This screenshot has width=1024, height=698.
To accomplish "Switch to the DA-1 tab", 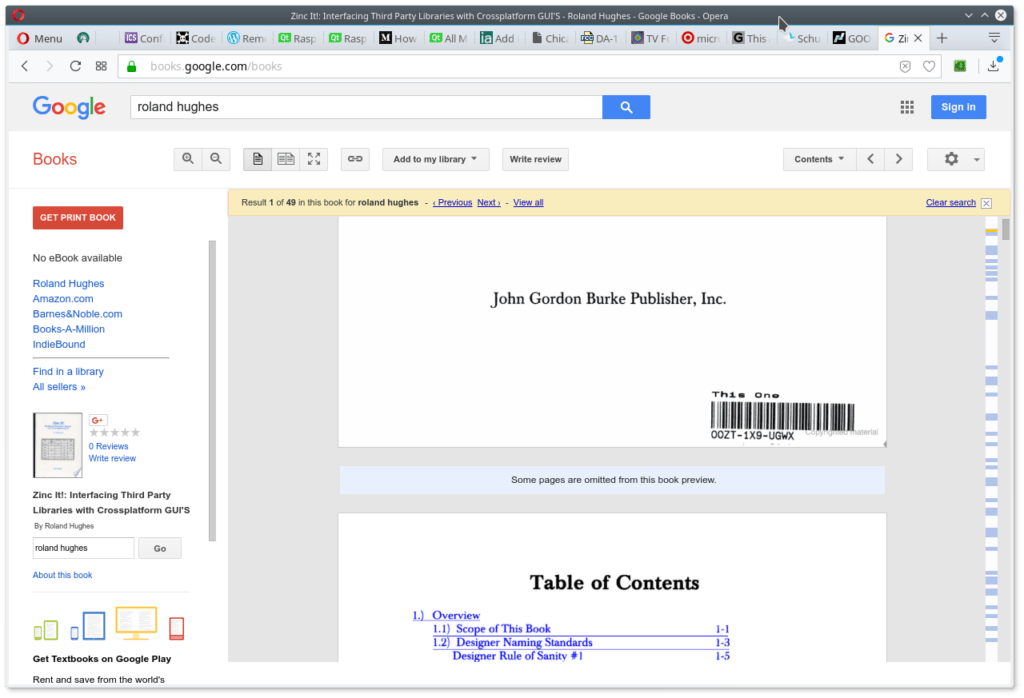I will (x=600, y=38).
